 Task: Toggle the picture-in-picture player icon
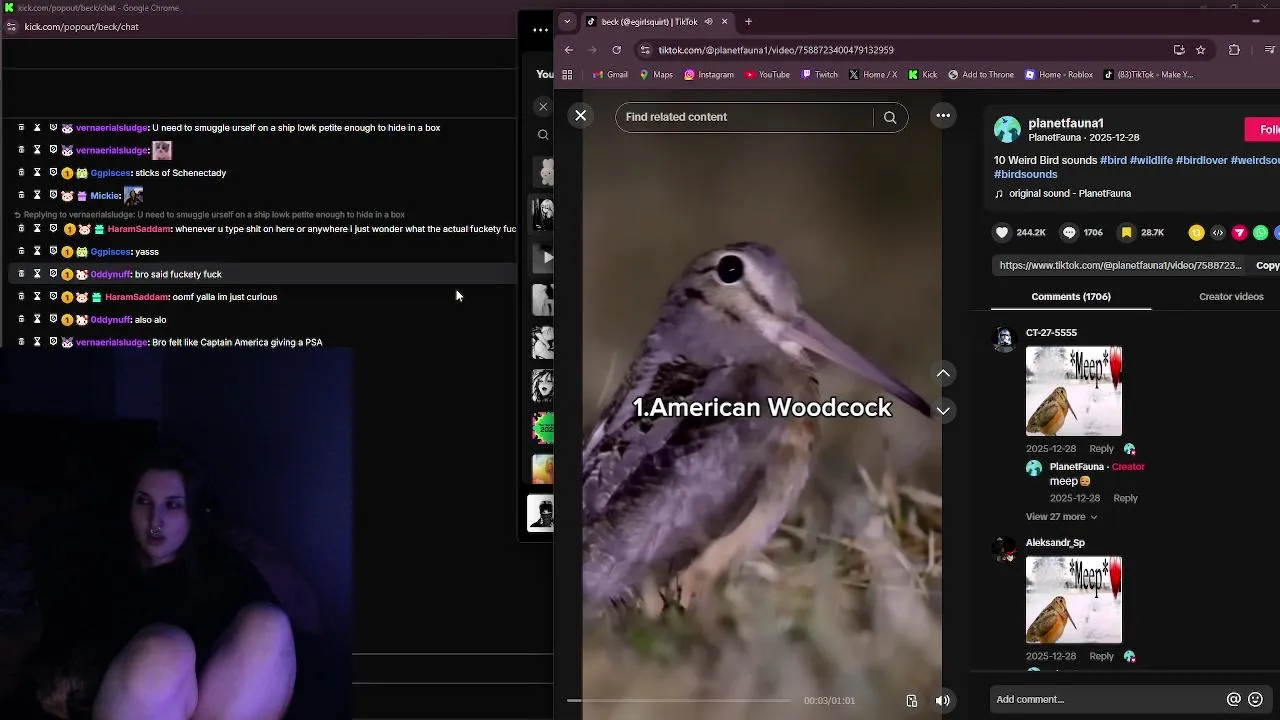[x=911, y=700]
